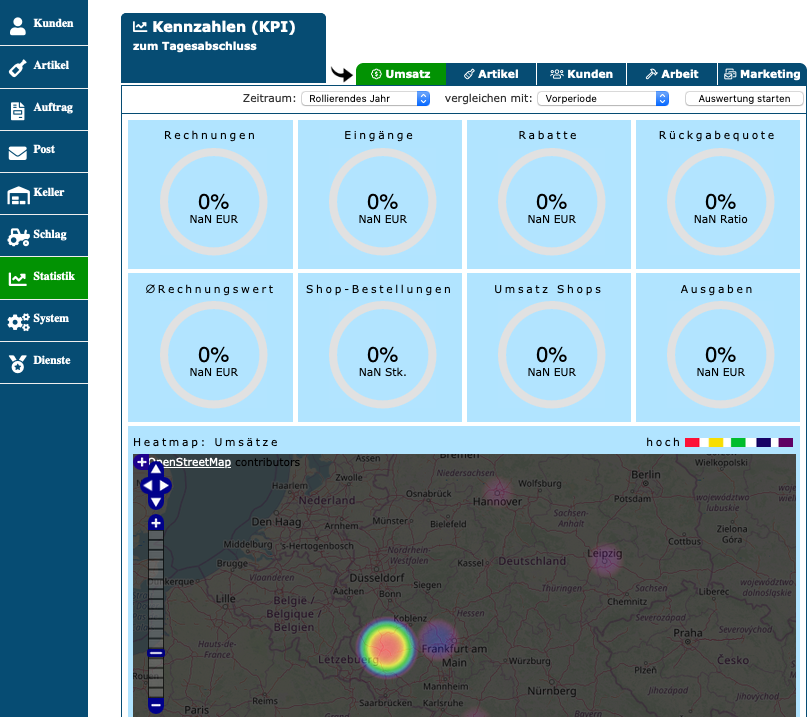
Task: Expand the Zeitraum dropdown
Action: (369, 99)
